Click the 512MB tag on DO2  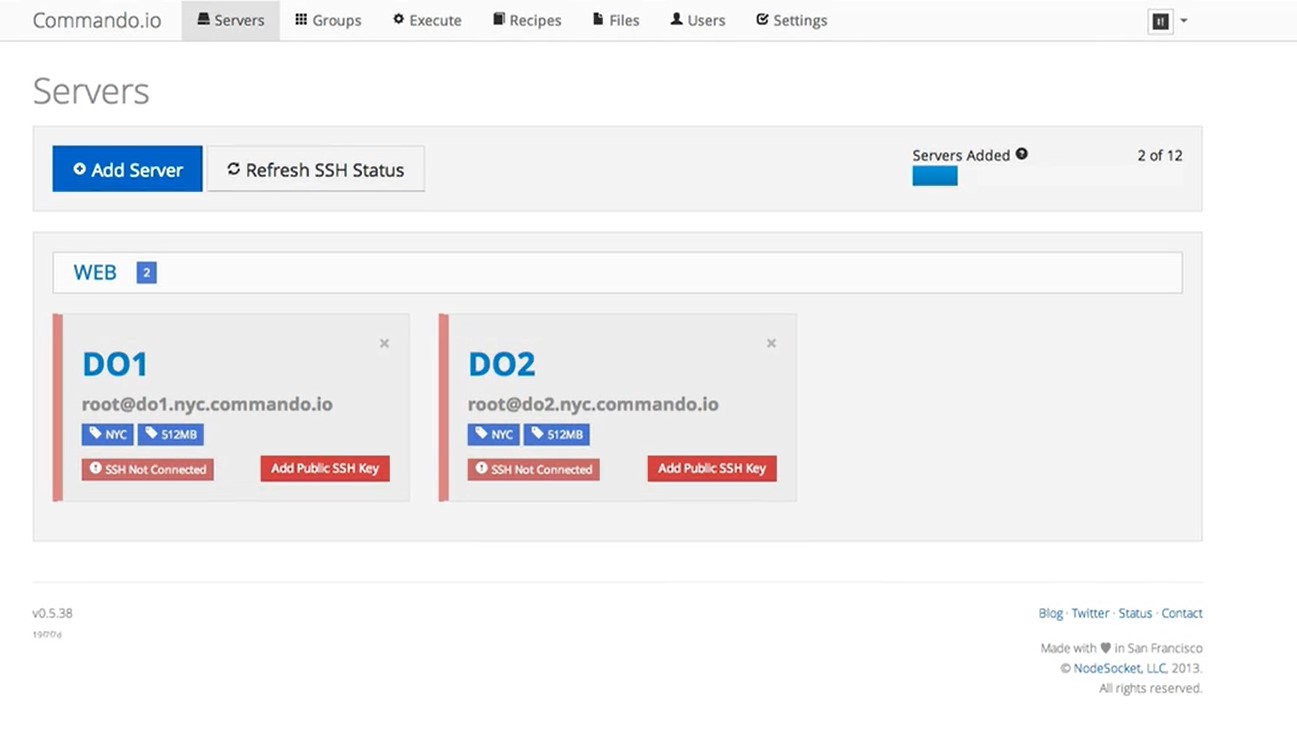tap(556, 434)
